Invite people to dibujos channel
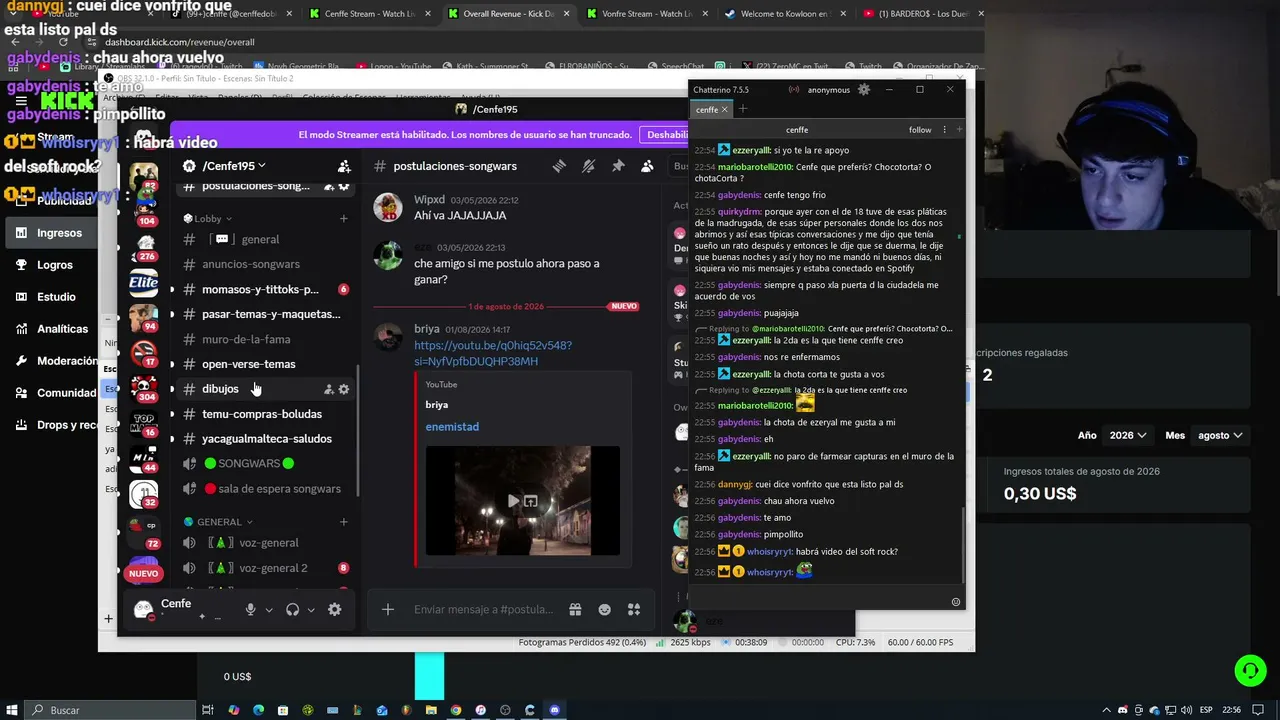The image size is (1280, 720). pyautogui.click(x=328, y=389)
